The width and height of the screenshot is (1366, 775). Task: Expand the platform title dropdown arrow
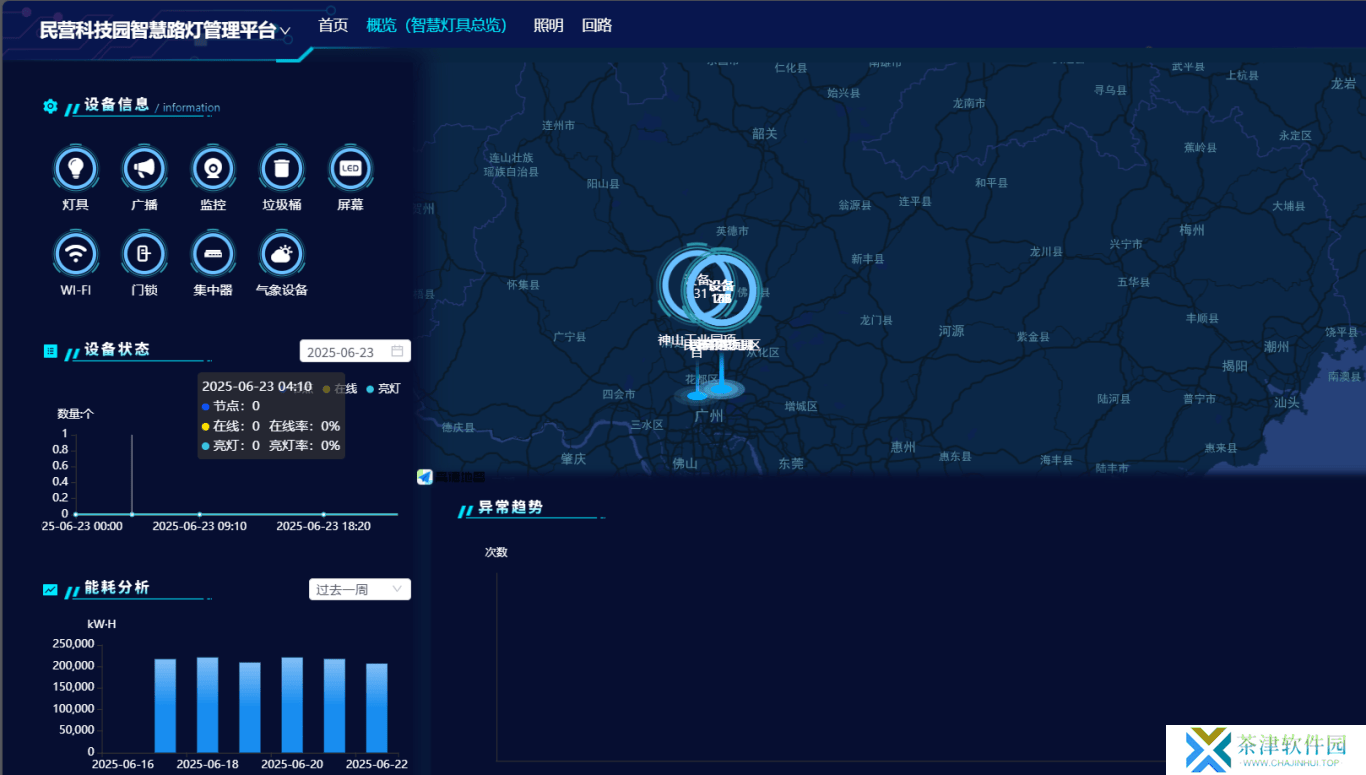(285, 31)
